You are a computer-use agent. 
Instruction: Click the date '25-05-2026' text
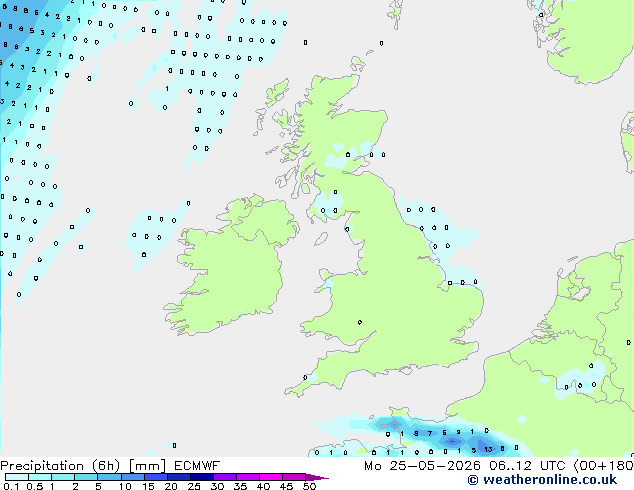(x=435, y=466)
